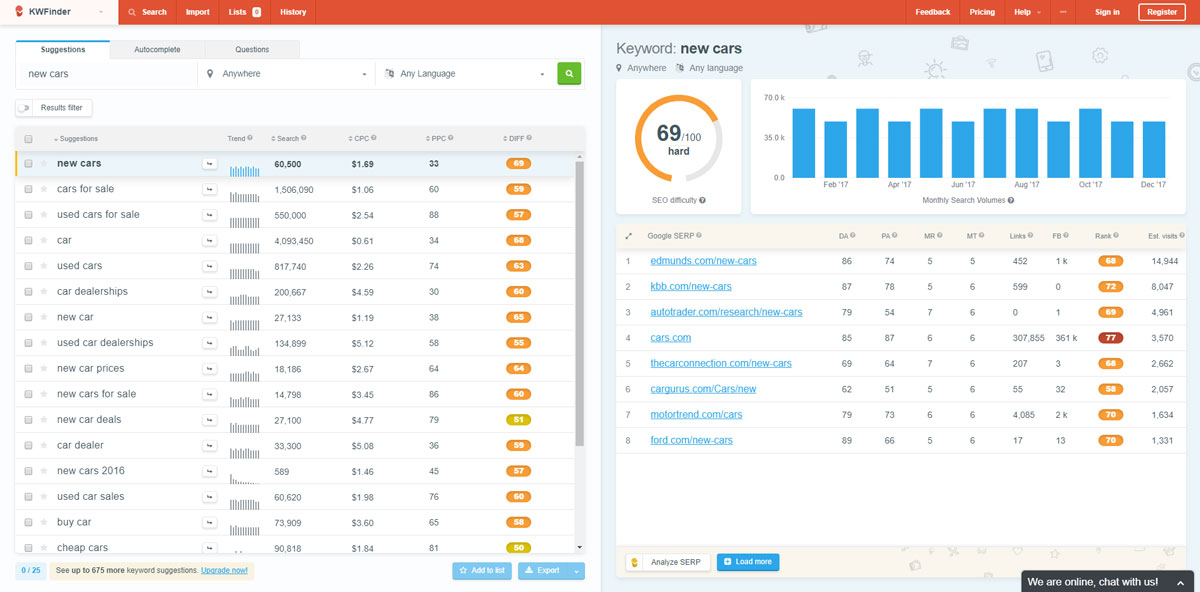
Task: Toggle the Results filter switch
Action: tap(24, 107)
